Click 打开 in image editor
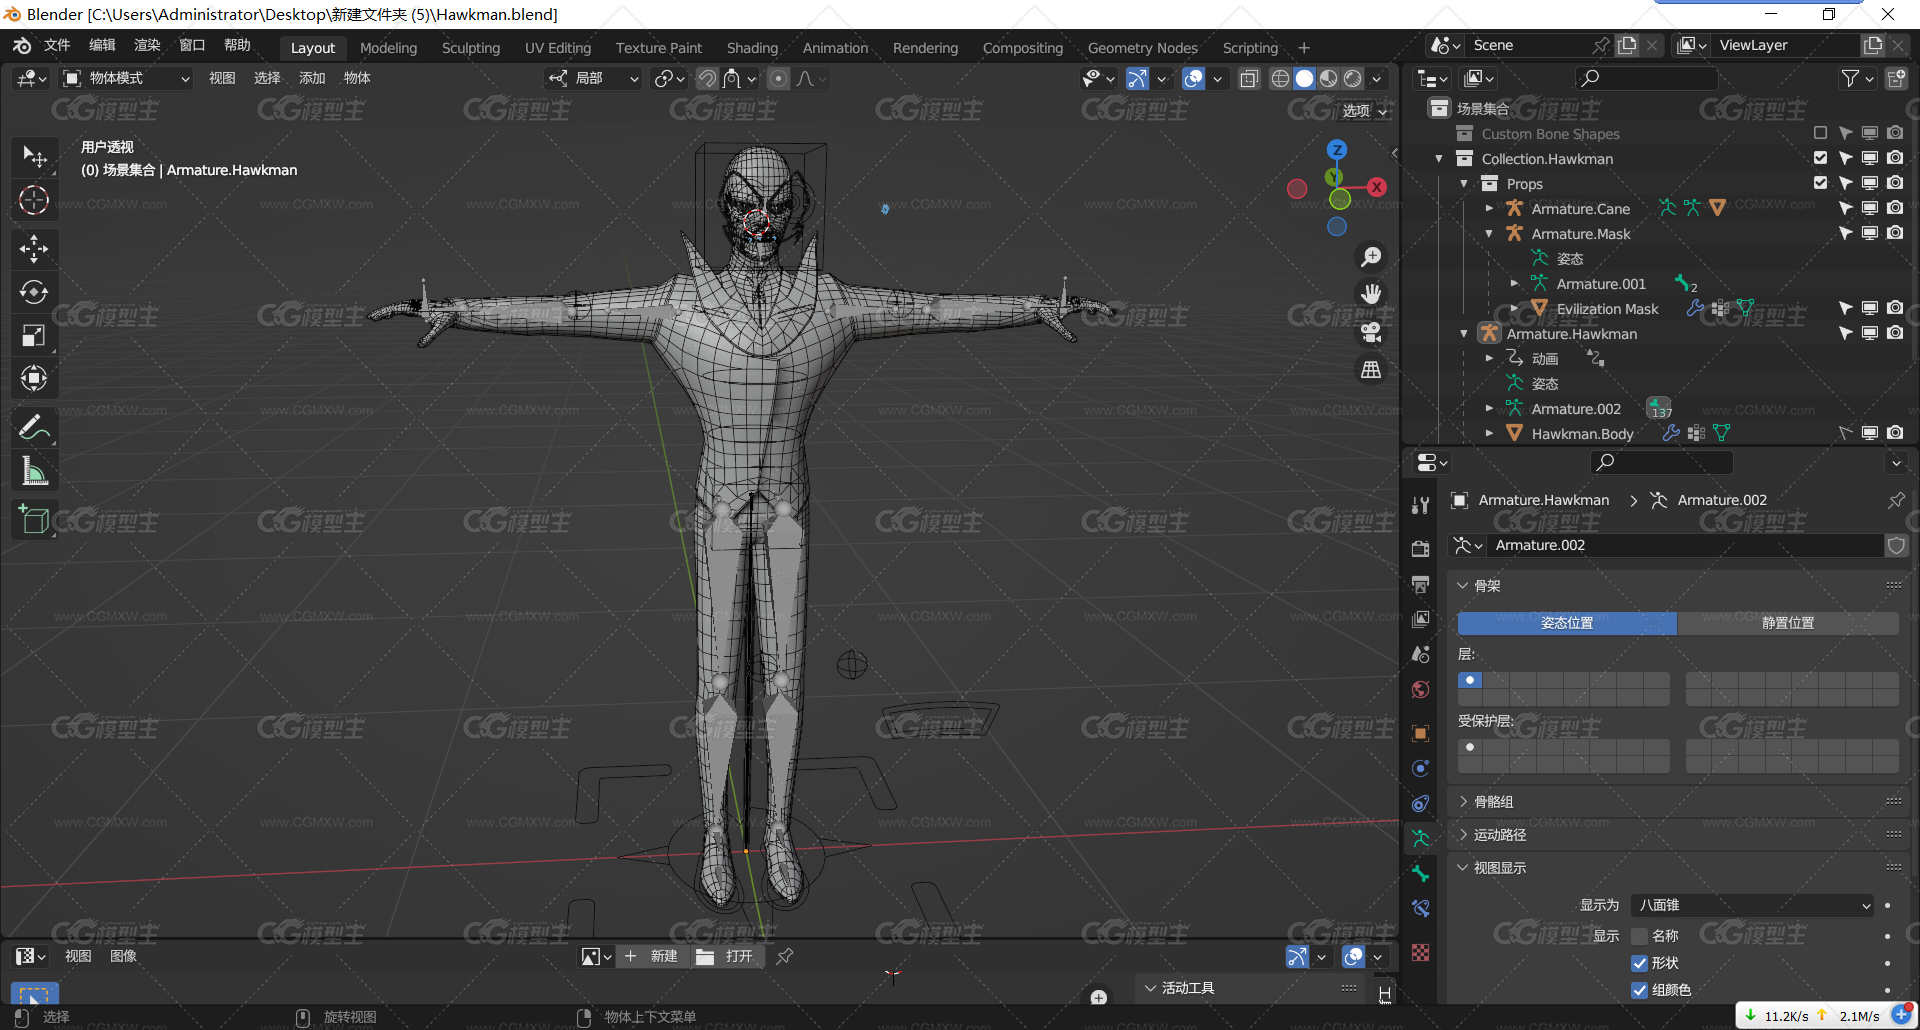Image resolution: width=1920 pixels, height=1030 pixels. 727,956
